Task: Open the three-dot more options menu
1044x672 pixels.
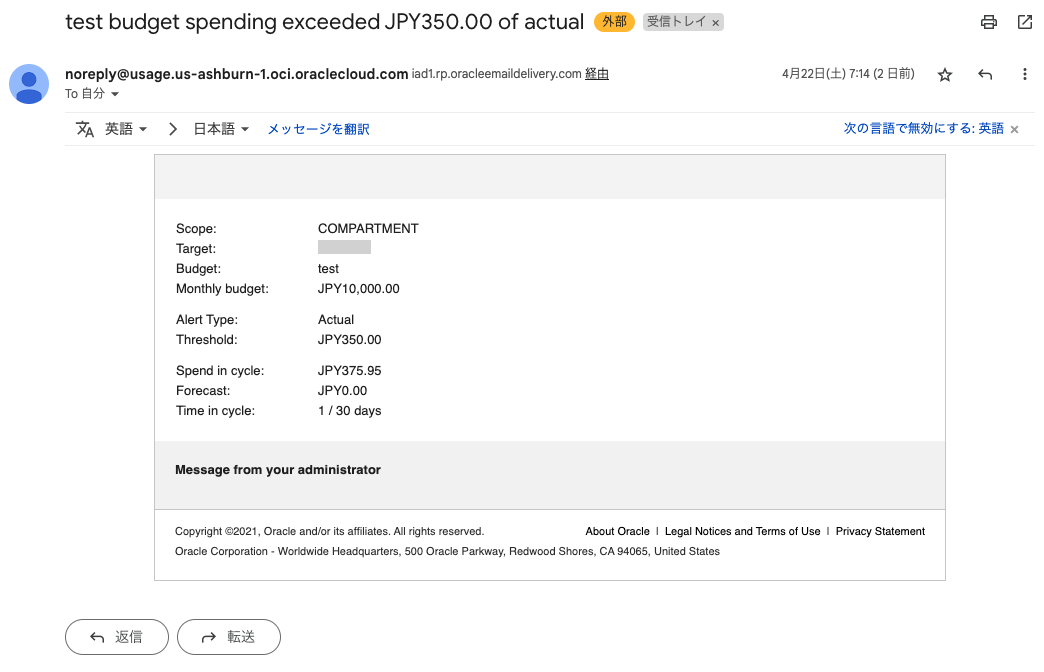Action: tap(1024, 75)
